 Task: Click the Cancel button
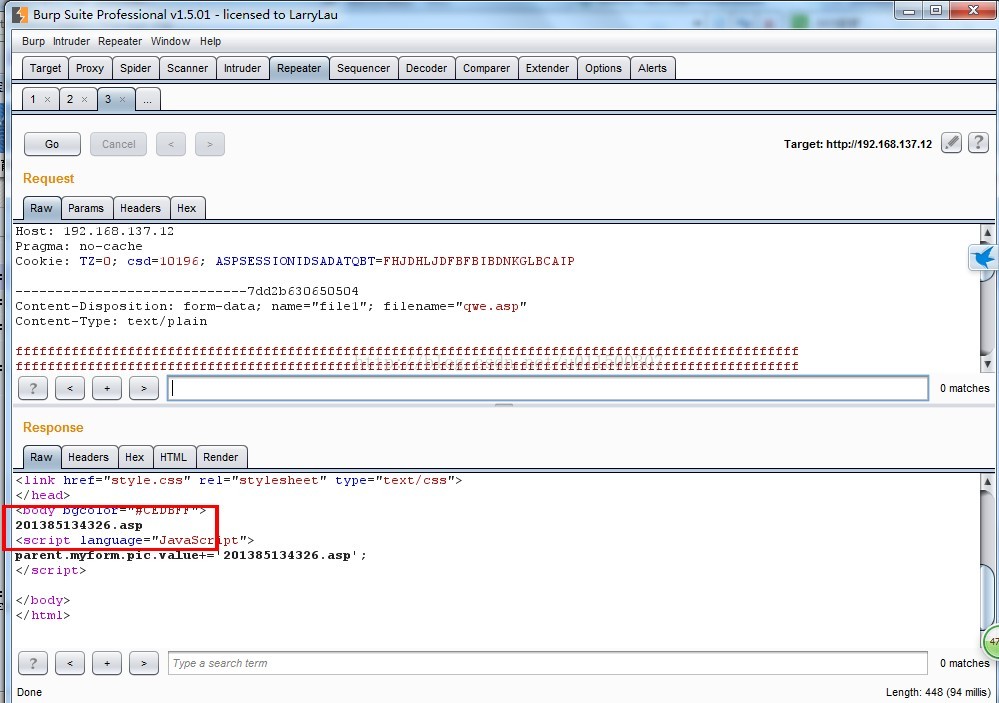click(x=119, y=144)
